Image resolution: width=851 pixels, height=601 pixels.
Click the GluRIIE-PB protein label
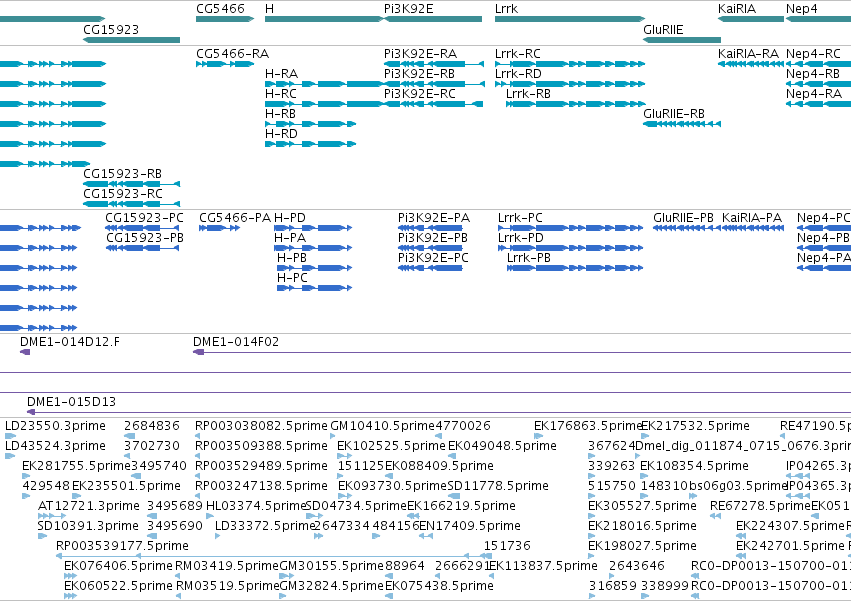683,217
